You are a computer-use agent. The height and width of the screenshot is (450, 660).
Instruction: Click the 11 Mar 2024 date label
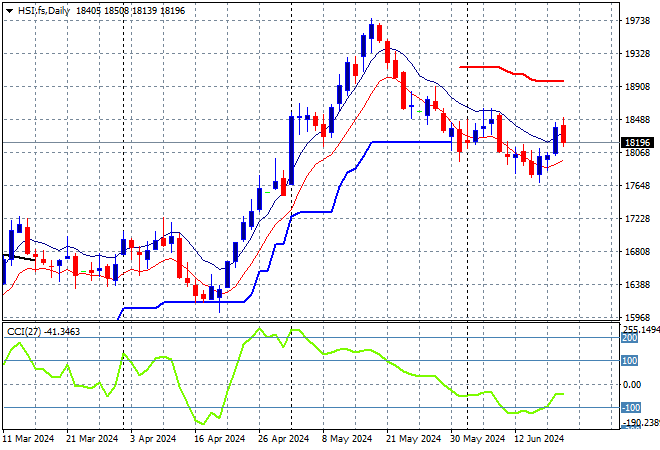[x=29, y=439]
